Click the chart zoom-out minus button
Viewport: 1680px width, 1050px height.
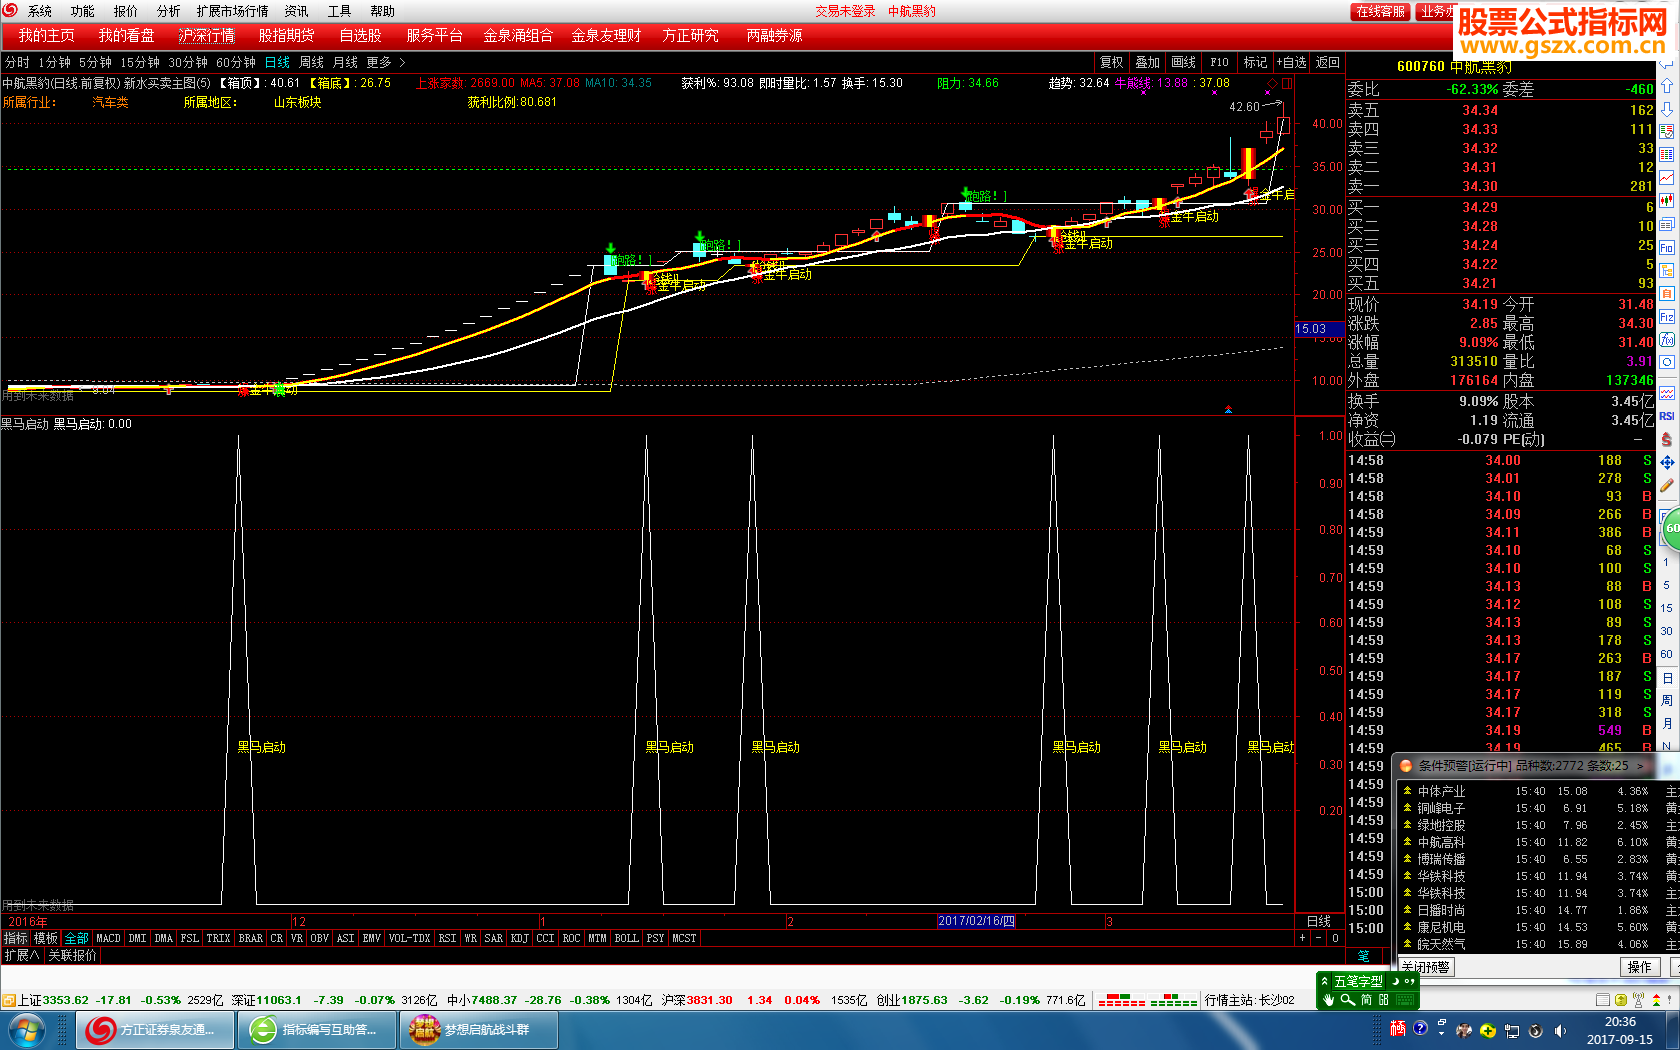tap(1319, 938)
